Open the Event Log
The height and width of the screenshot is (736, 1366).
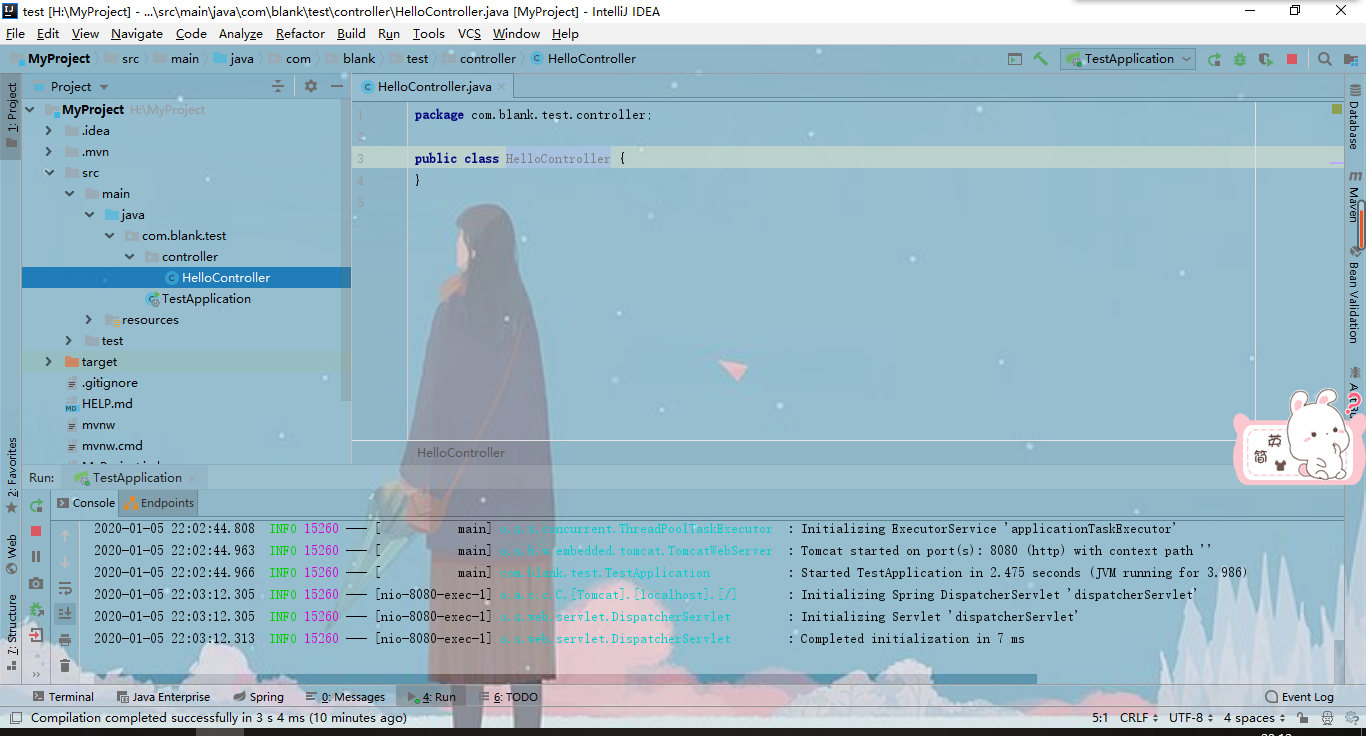coord(1299,697)
